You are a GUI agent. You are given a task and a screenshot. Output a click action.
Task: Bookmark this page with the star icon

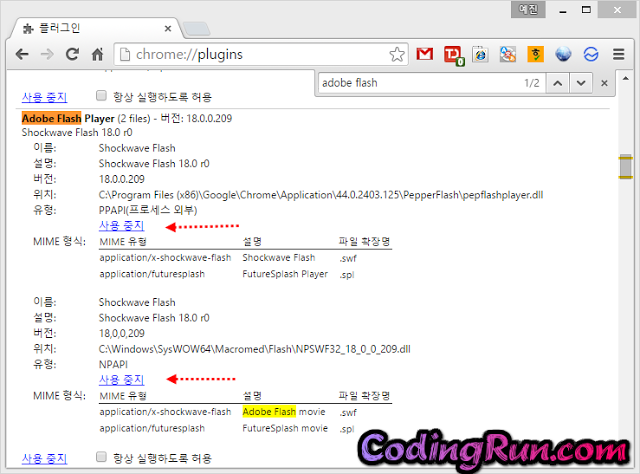pyautogui.click(x=397, y=54)
